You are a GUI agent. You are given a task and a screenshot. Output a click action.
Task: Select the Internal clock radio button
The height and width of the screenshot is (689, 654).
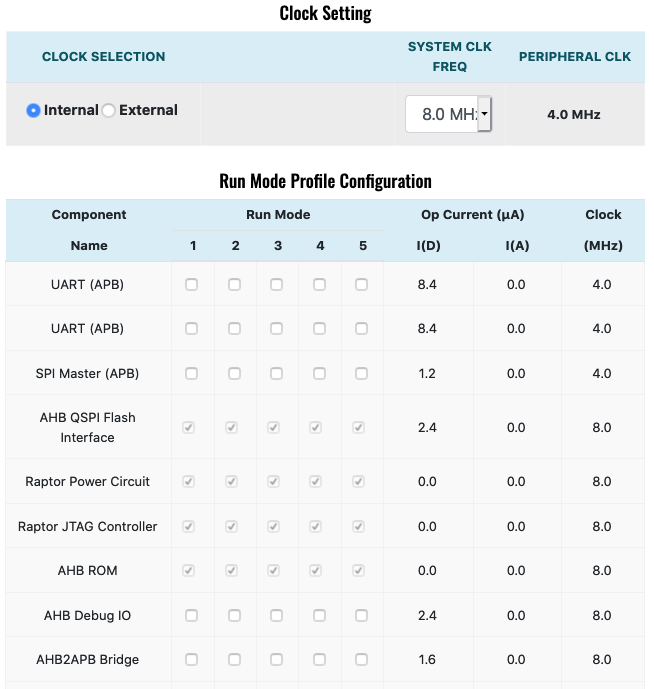tap(33, 110)
